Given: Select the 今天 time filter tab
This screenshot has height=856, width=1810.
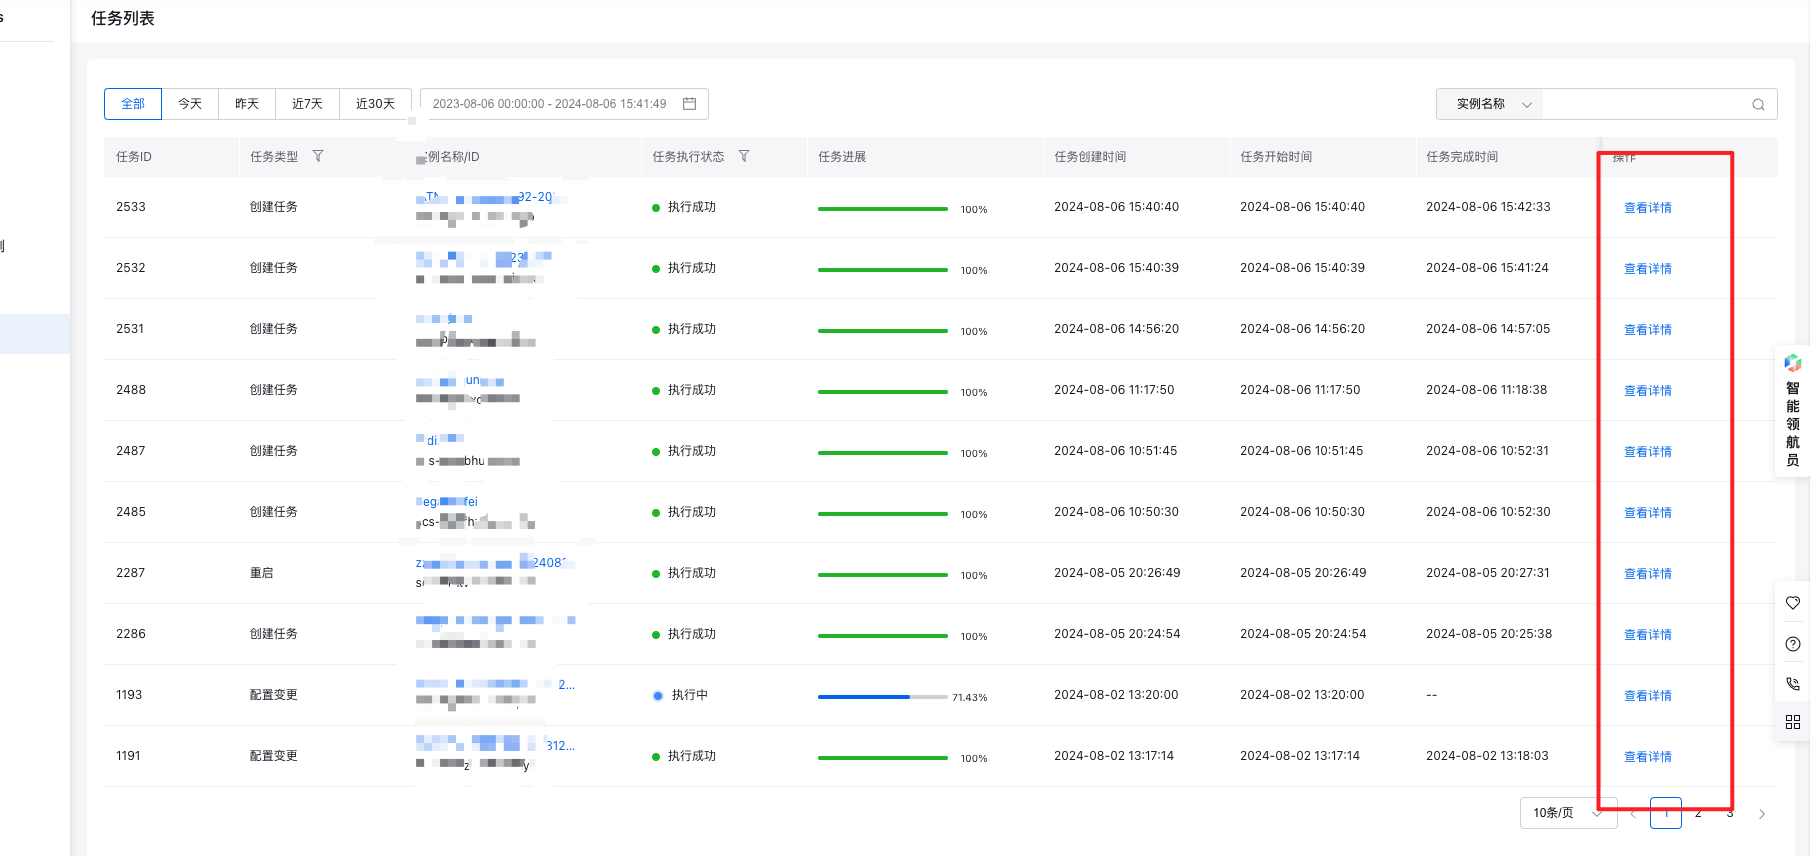Looking at the screenshot, I should point(190,104).
